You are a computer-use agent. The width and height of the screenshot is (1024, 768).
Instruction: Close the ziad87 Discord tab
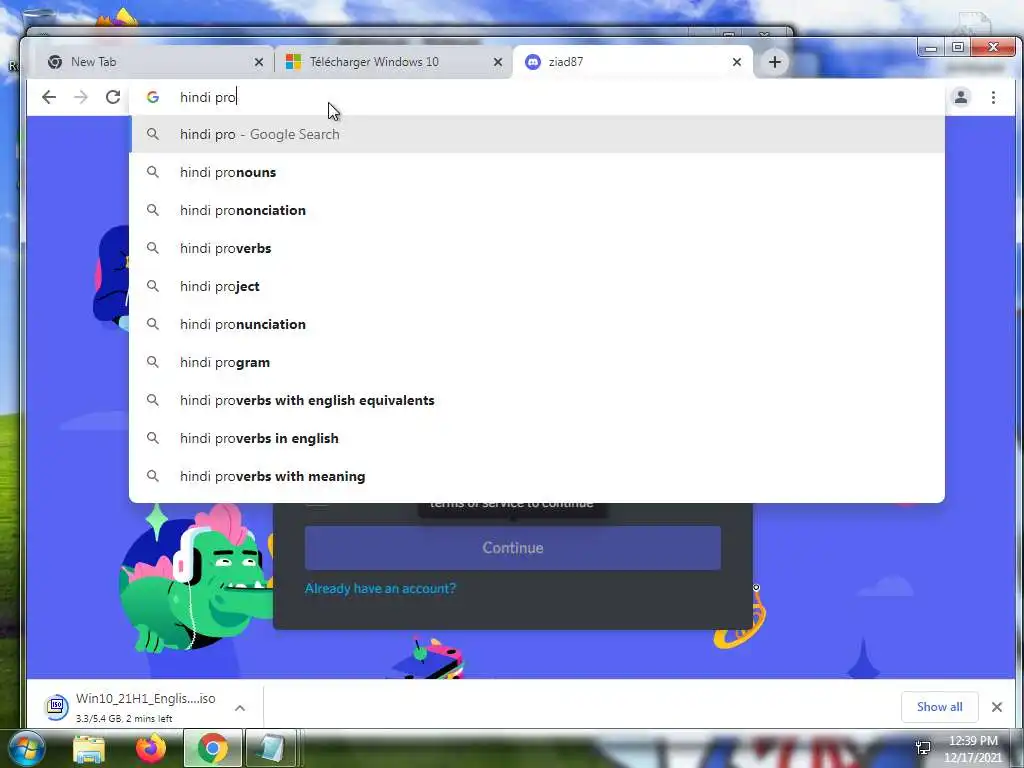pos(737,62)
